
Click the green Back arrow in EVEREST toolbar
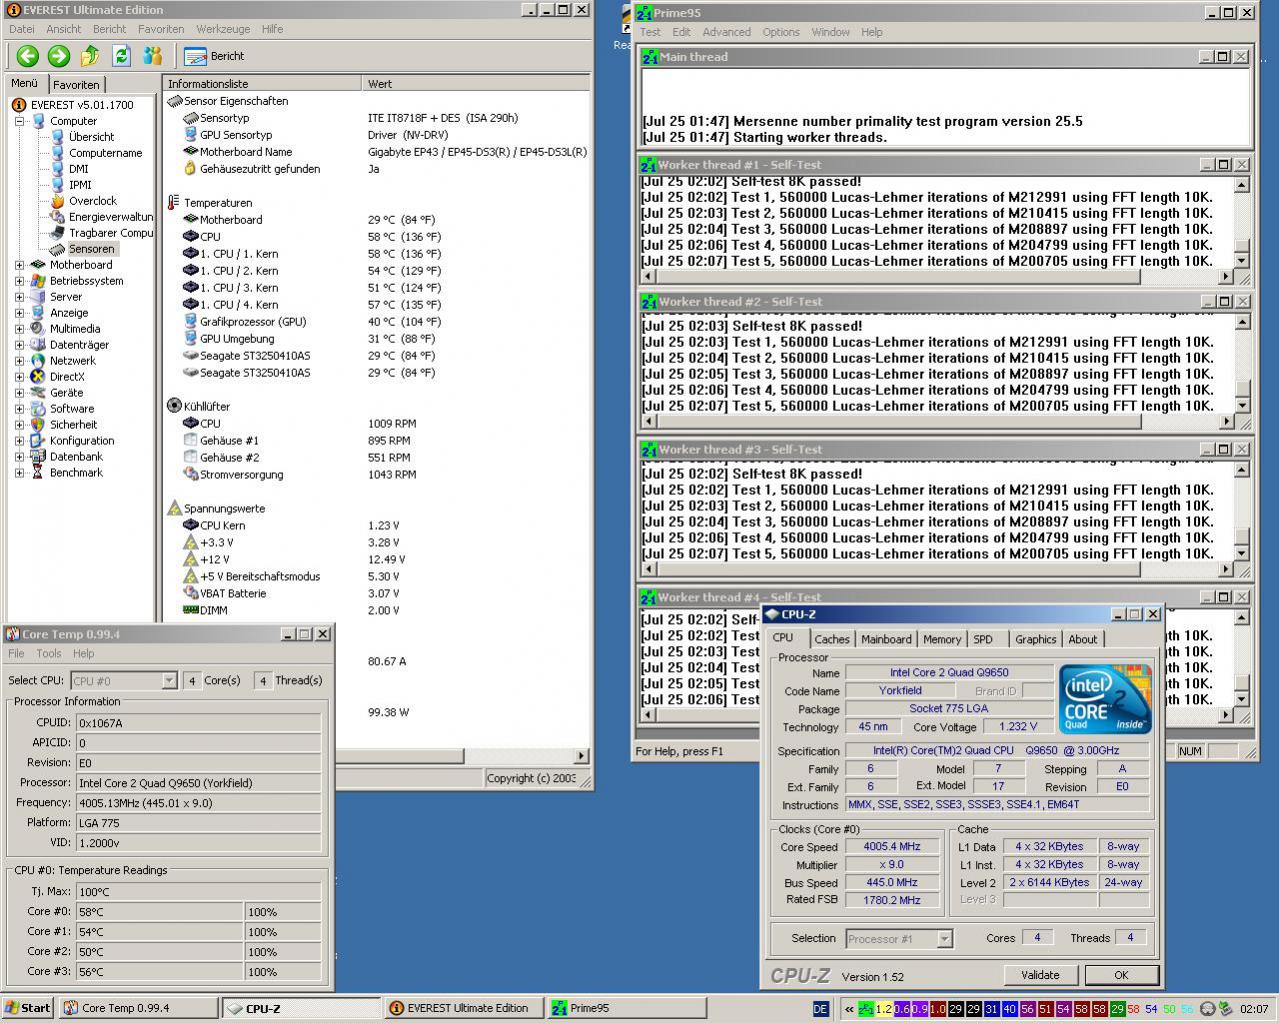tap(27, 56)
